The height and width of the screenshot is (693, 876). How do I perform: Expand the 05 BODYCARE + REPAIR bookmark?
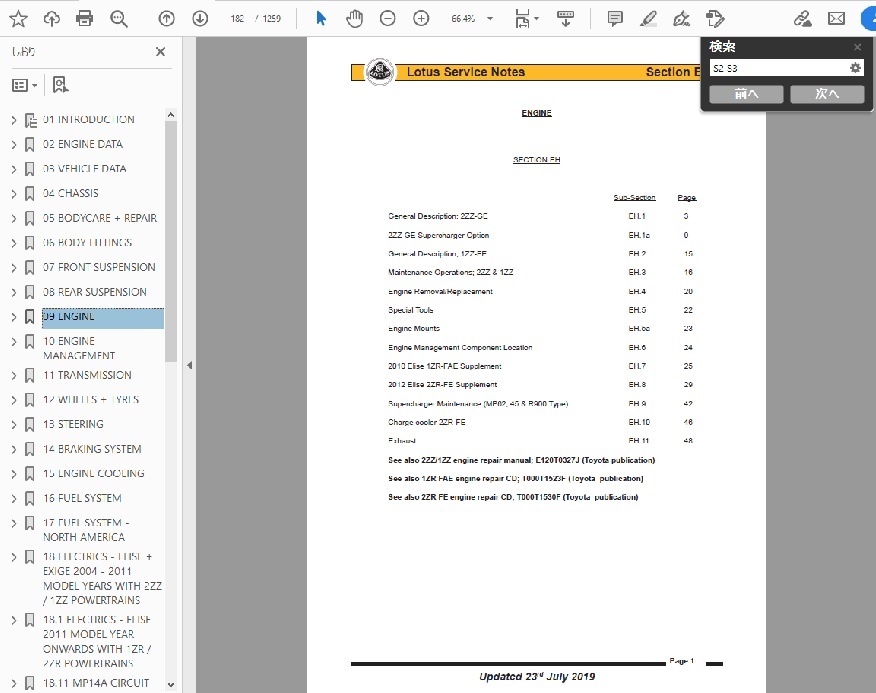(14, 218)
